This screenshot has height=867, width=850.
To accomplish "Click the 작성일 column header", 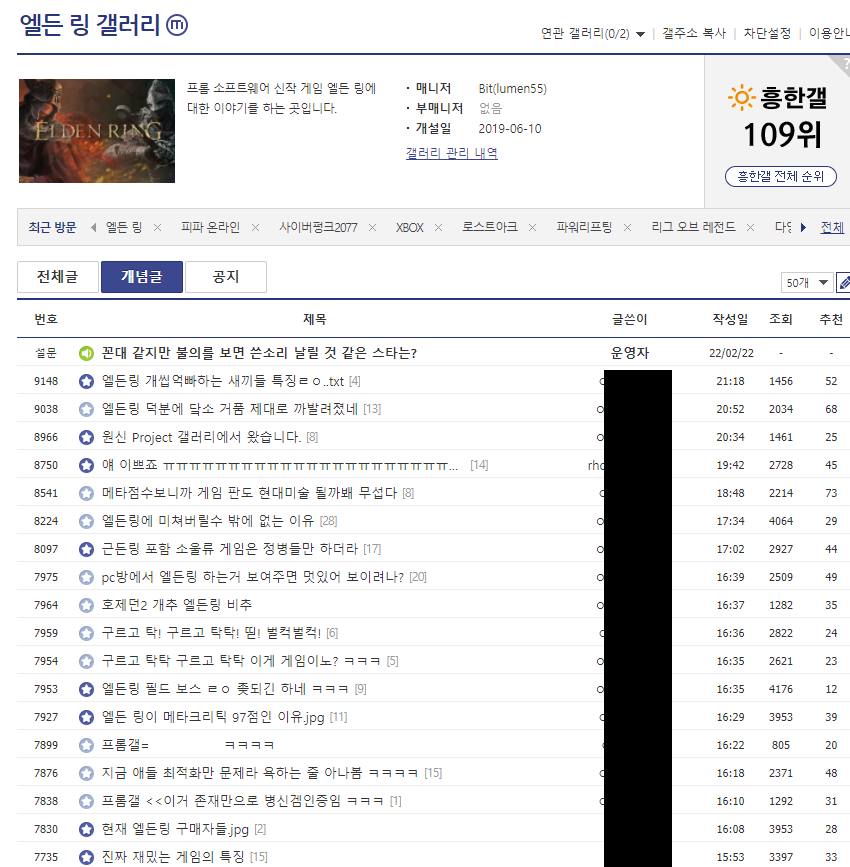I will point(730,320).
